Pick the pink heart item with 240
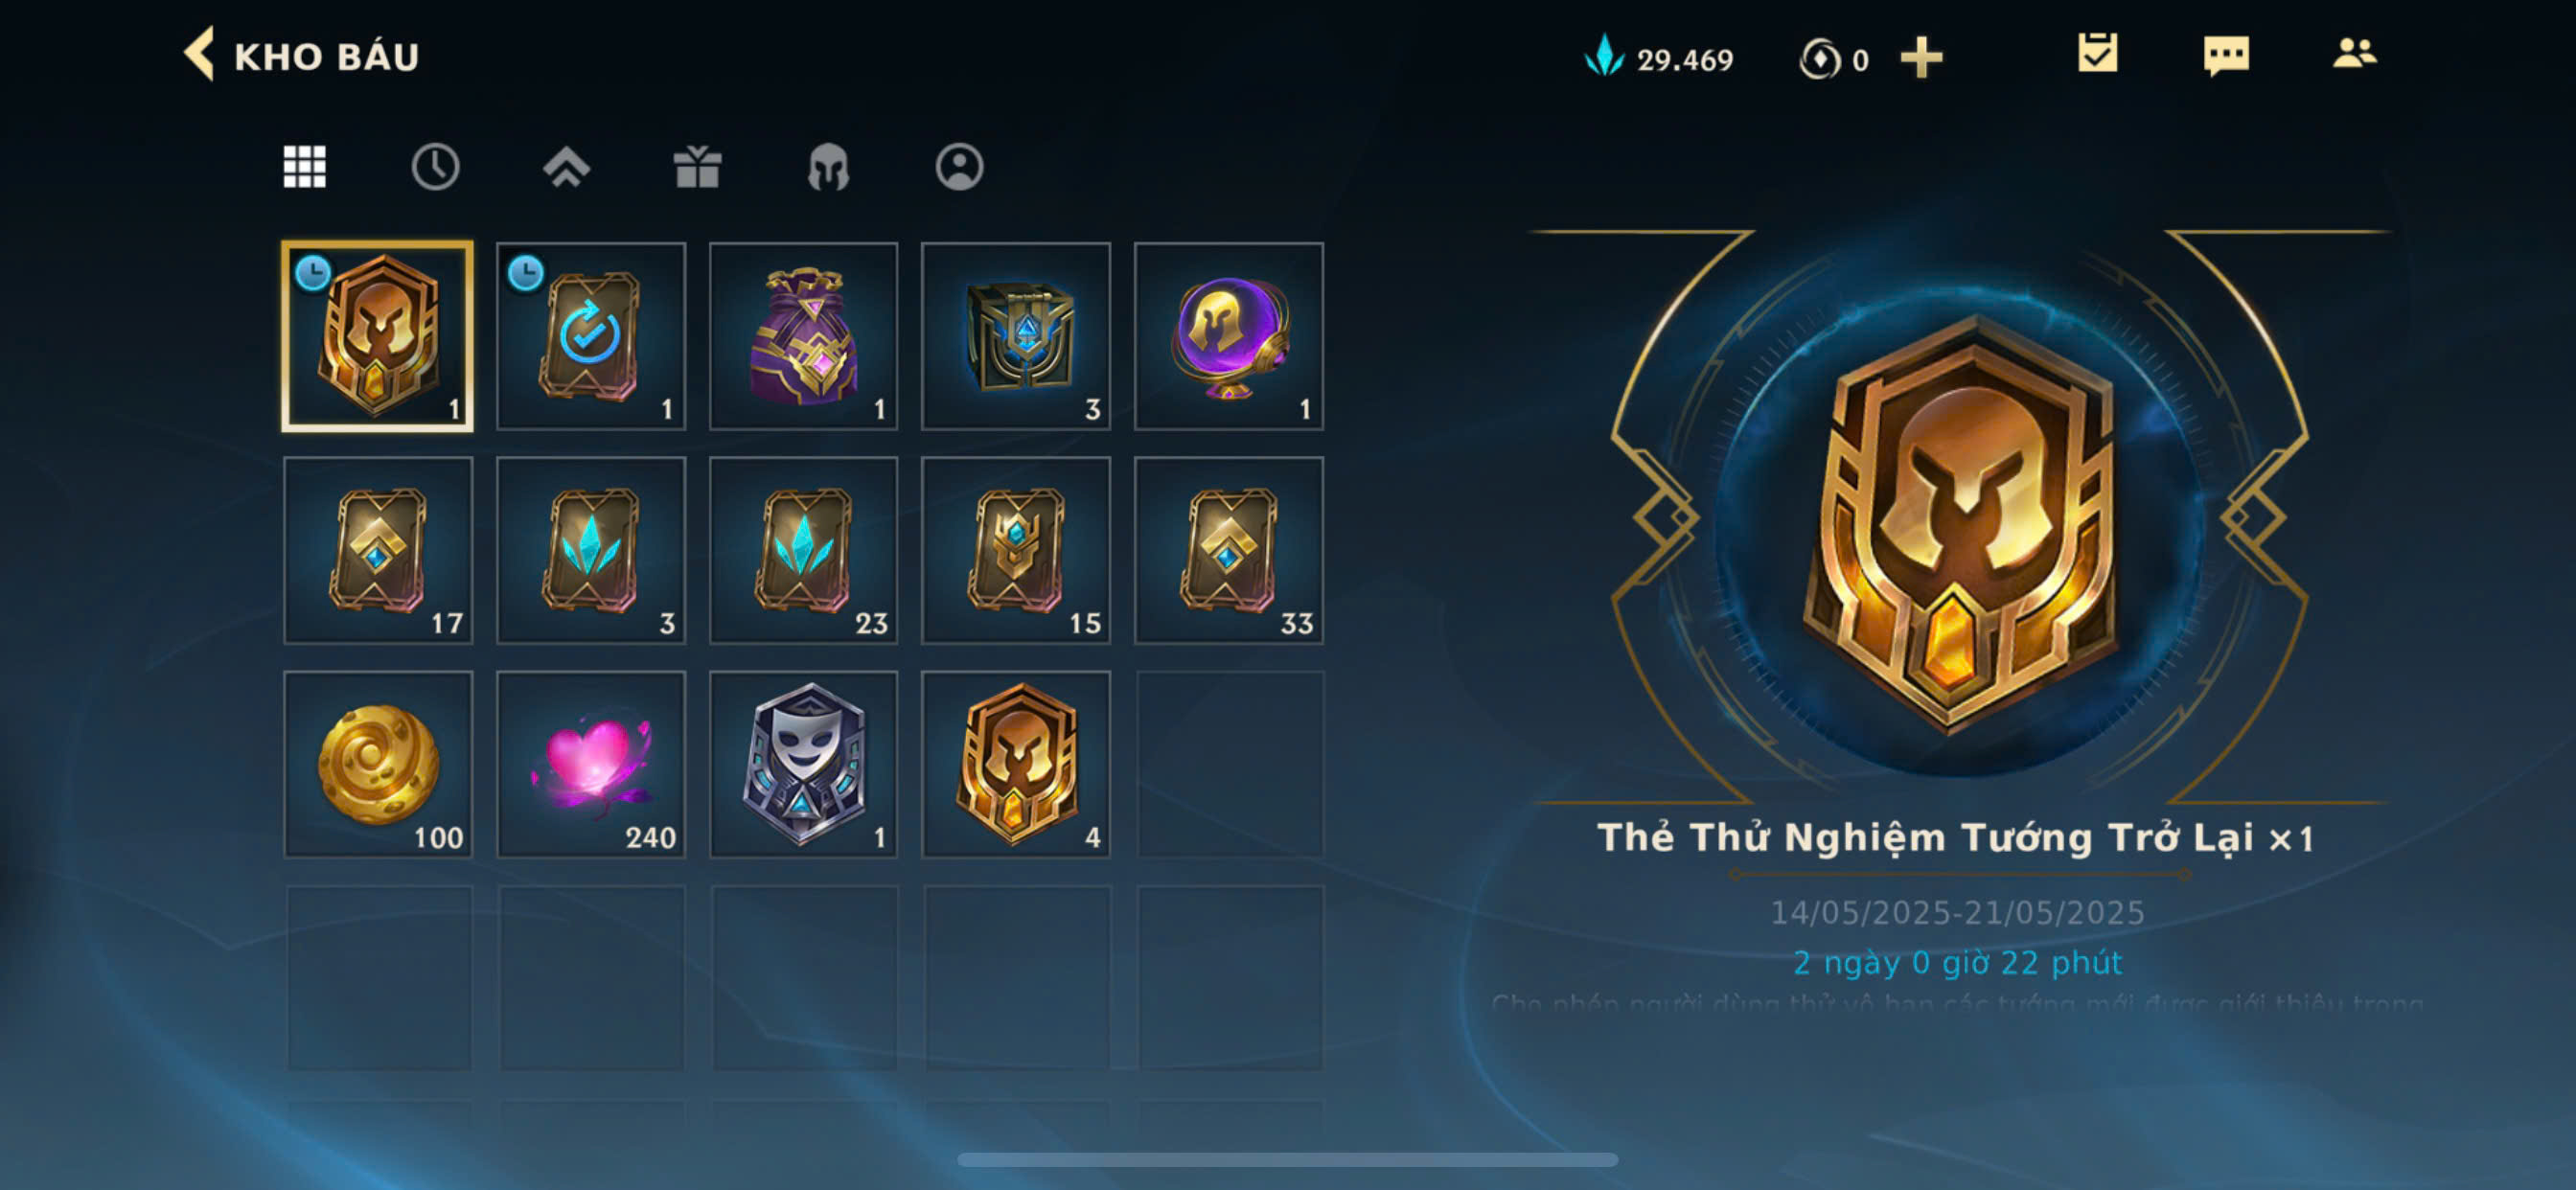Image resolution: width=2576 pixels, height=1190 pixels. 591,764
